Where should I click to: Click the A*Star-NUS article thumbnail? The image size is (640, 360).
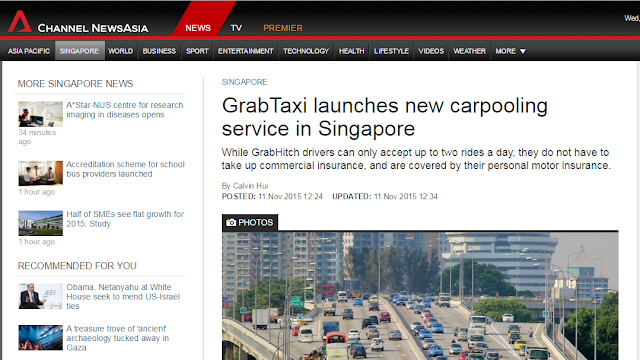pos(40,114)
